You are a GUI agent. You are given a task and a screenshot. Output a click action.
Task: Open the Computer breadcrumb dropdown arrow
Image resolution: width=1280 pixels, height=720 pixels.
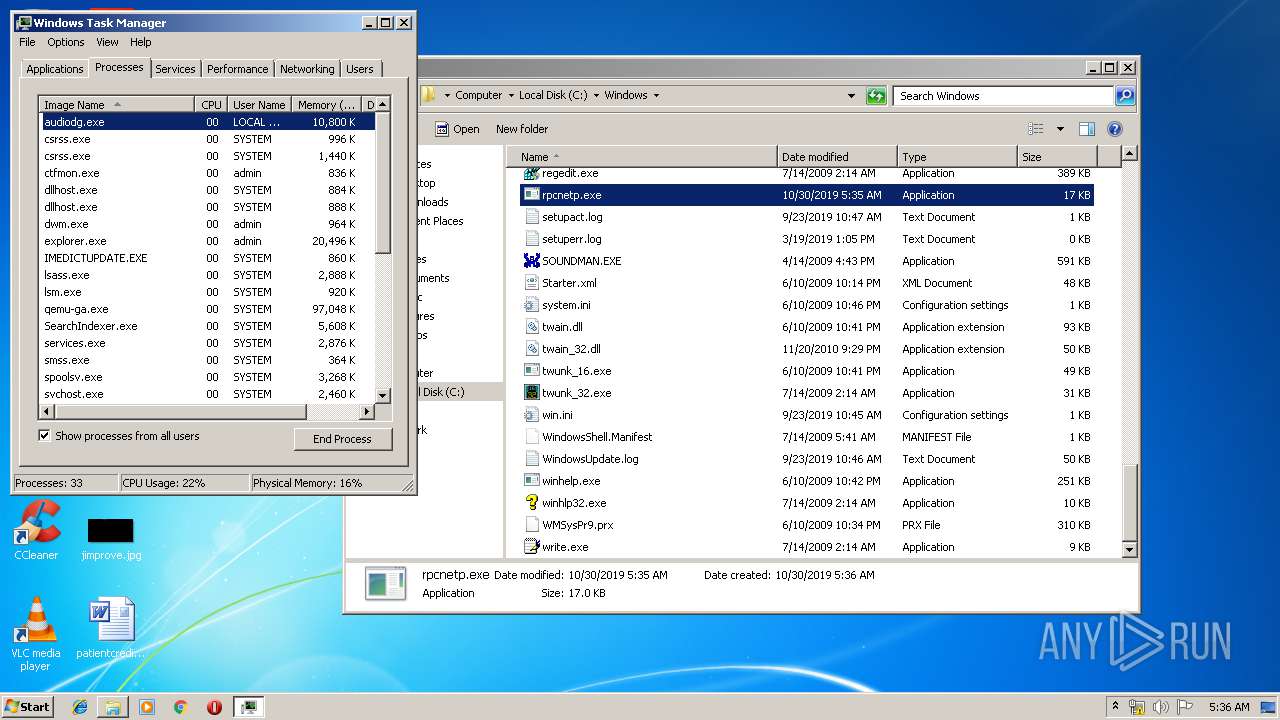coord(510,96)
